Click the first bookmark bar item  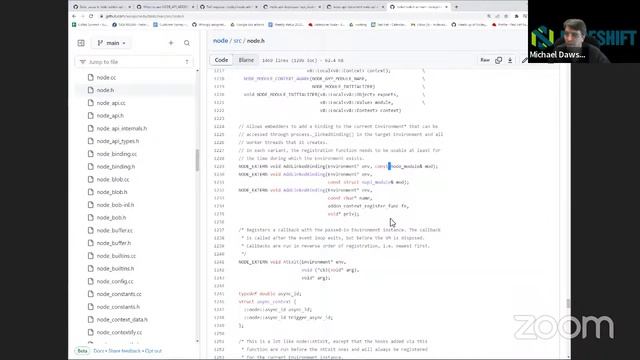tap(90, 24)
